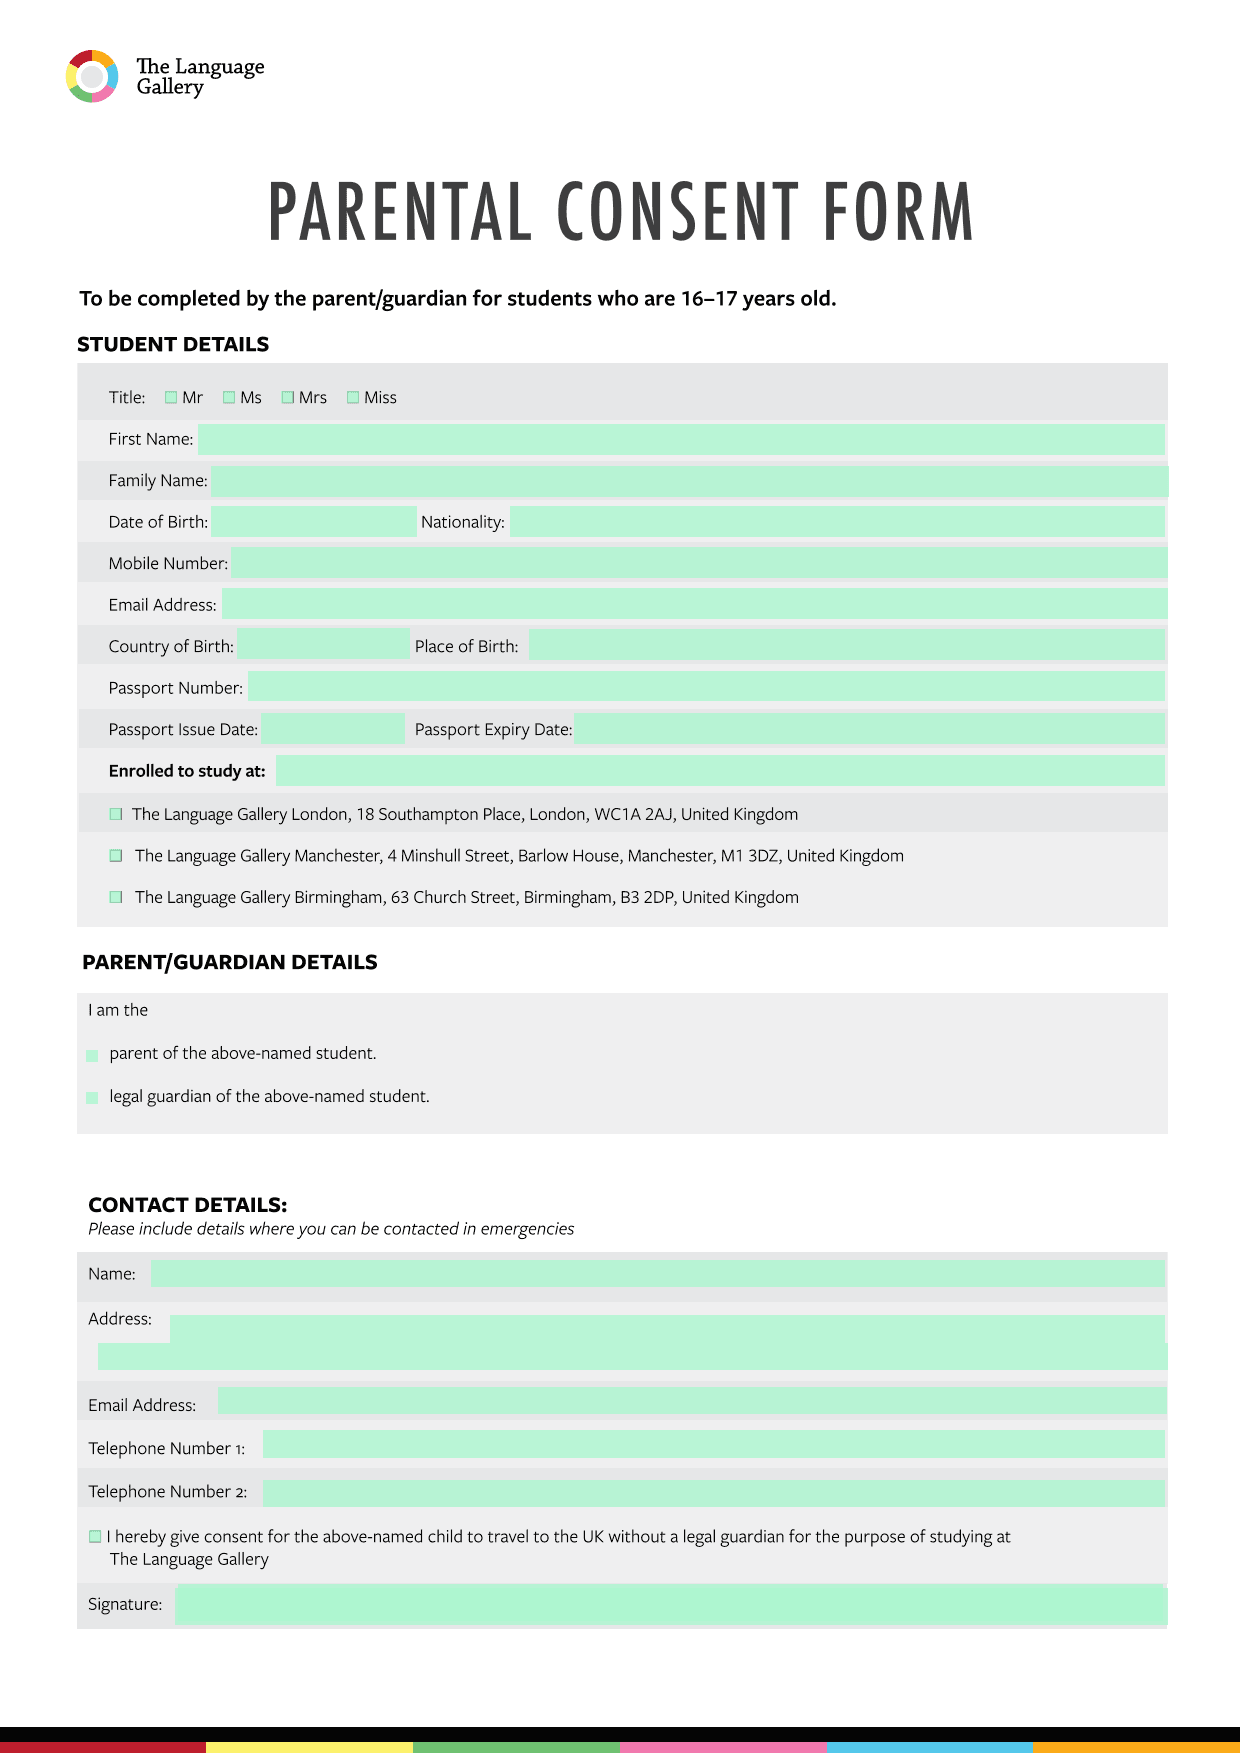The image size is (1240, 1753).
Task: Click the Passport Number field
Action: coord(705,687)
